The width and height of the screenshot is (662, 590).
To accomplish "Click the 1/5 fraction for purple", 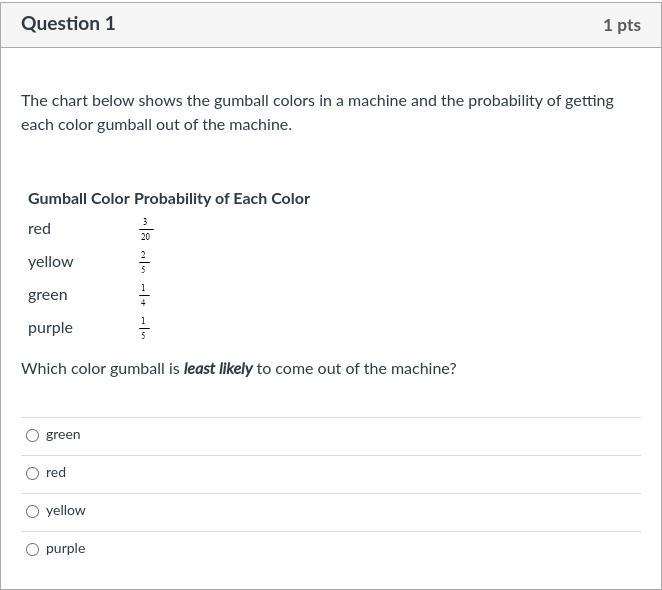I will click(143, 328).
